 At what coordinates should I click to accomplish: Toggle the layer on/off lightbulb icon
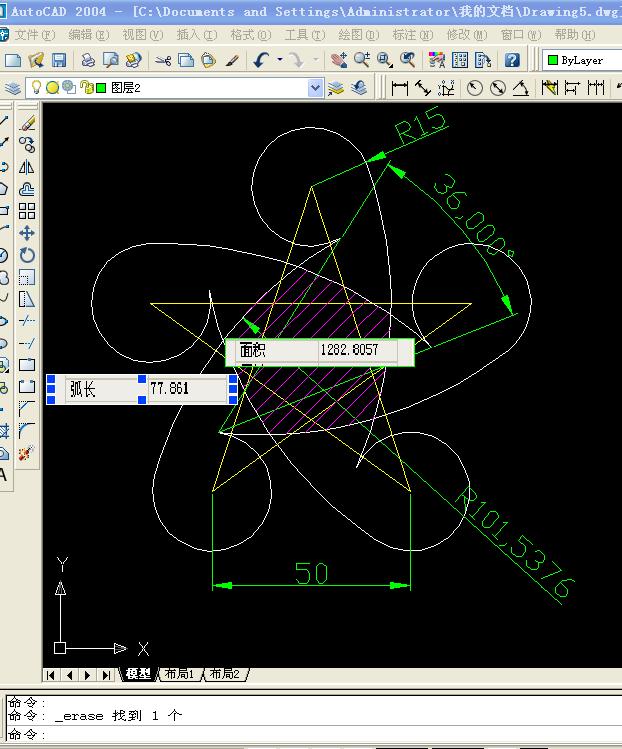36,87
